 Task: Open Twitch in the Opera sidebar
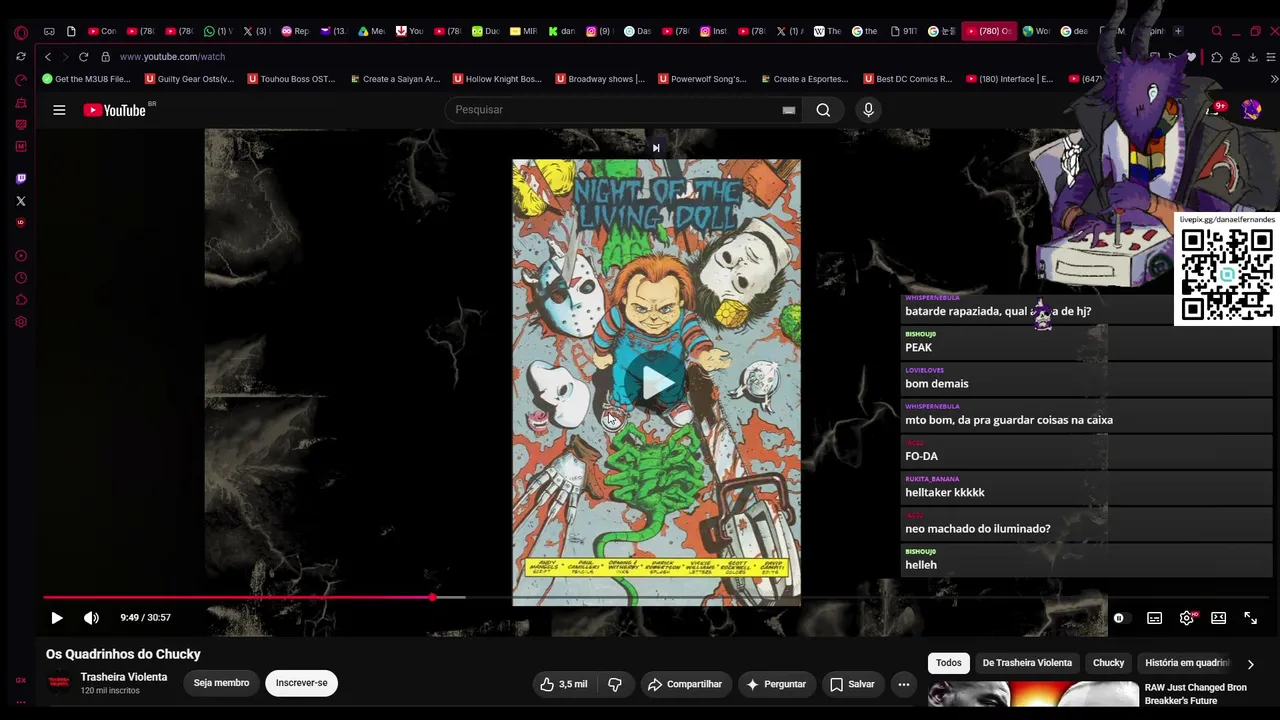point(21,179)
